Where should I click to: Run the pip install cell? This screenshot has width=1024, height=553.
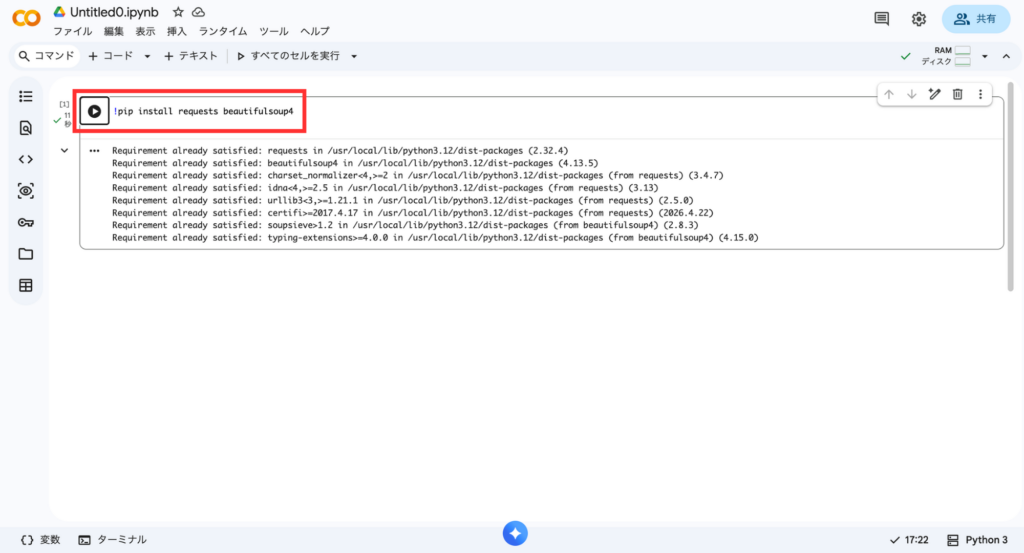(x=94, y=111)
